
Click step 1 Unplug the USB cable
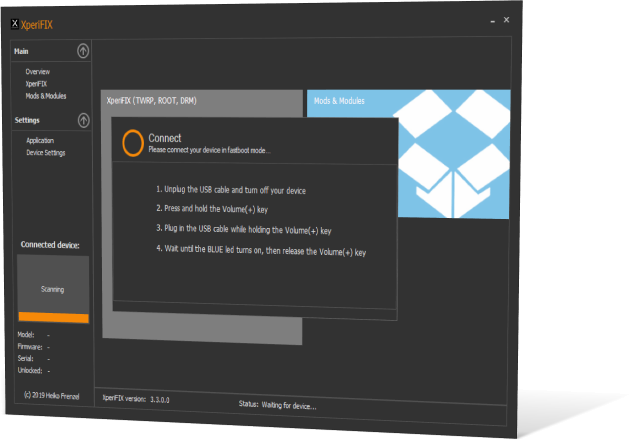pos(231,190)
